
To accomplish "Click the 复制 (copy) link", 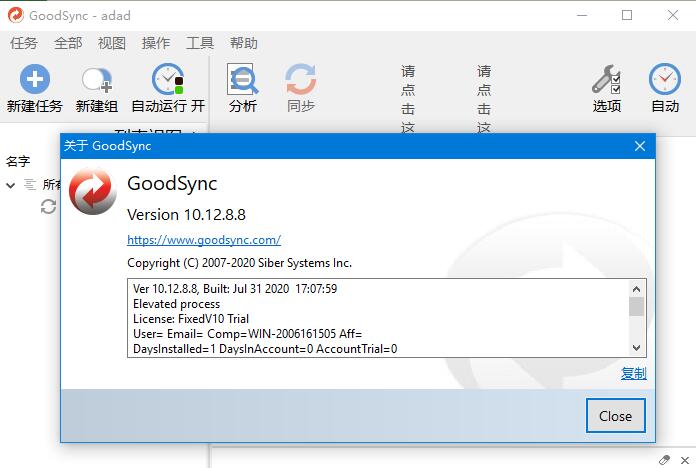I will (x=633, y=373).
